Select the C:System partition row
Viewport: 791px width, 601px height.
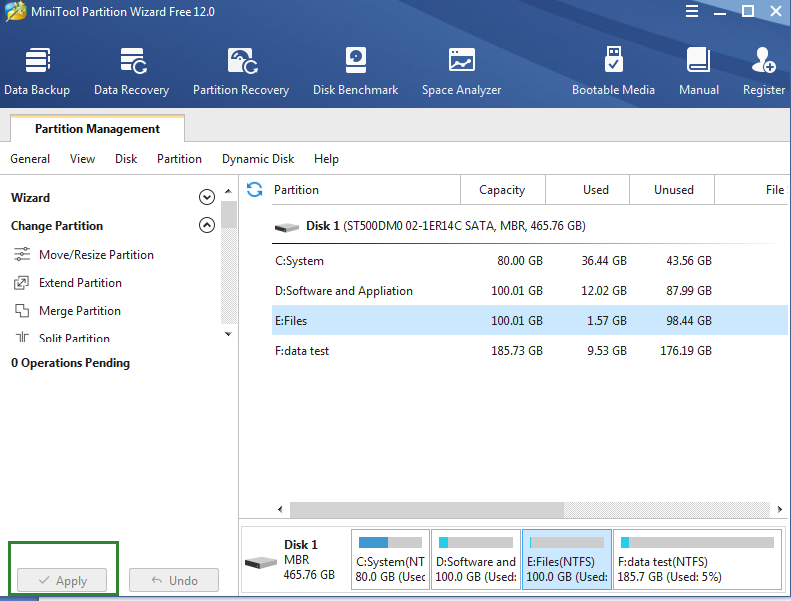[530, 261]
